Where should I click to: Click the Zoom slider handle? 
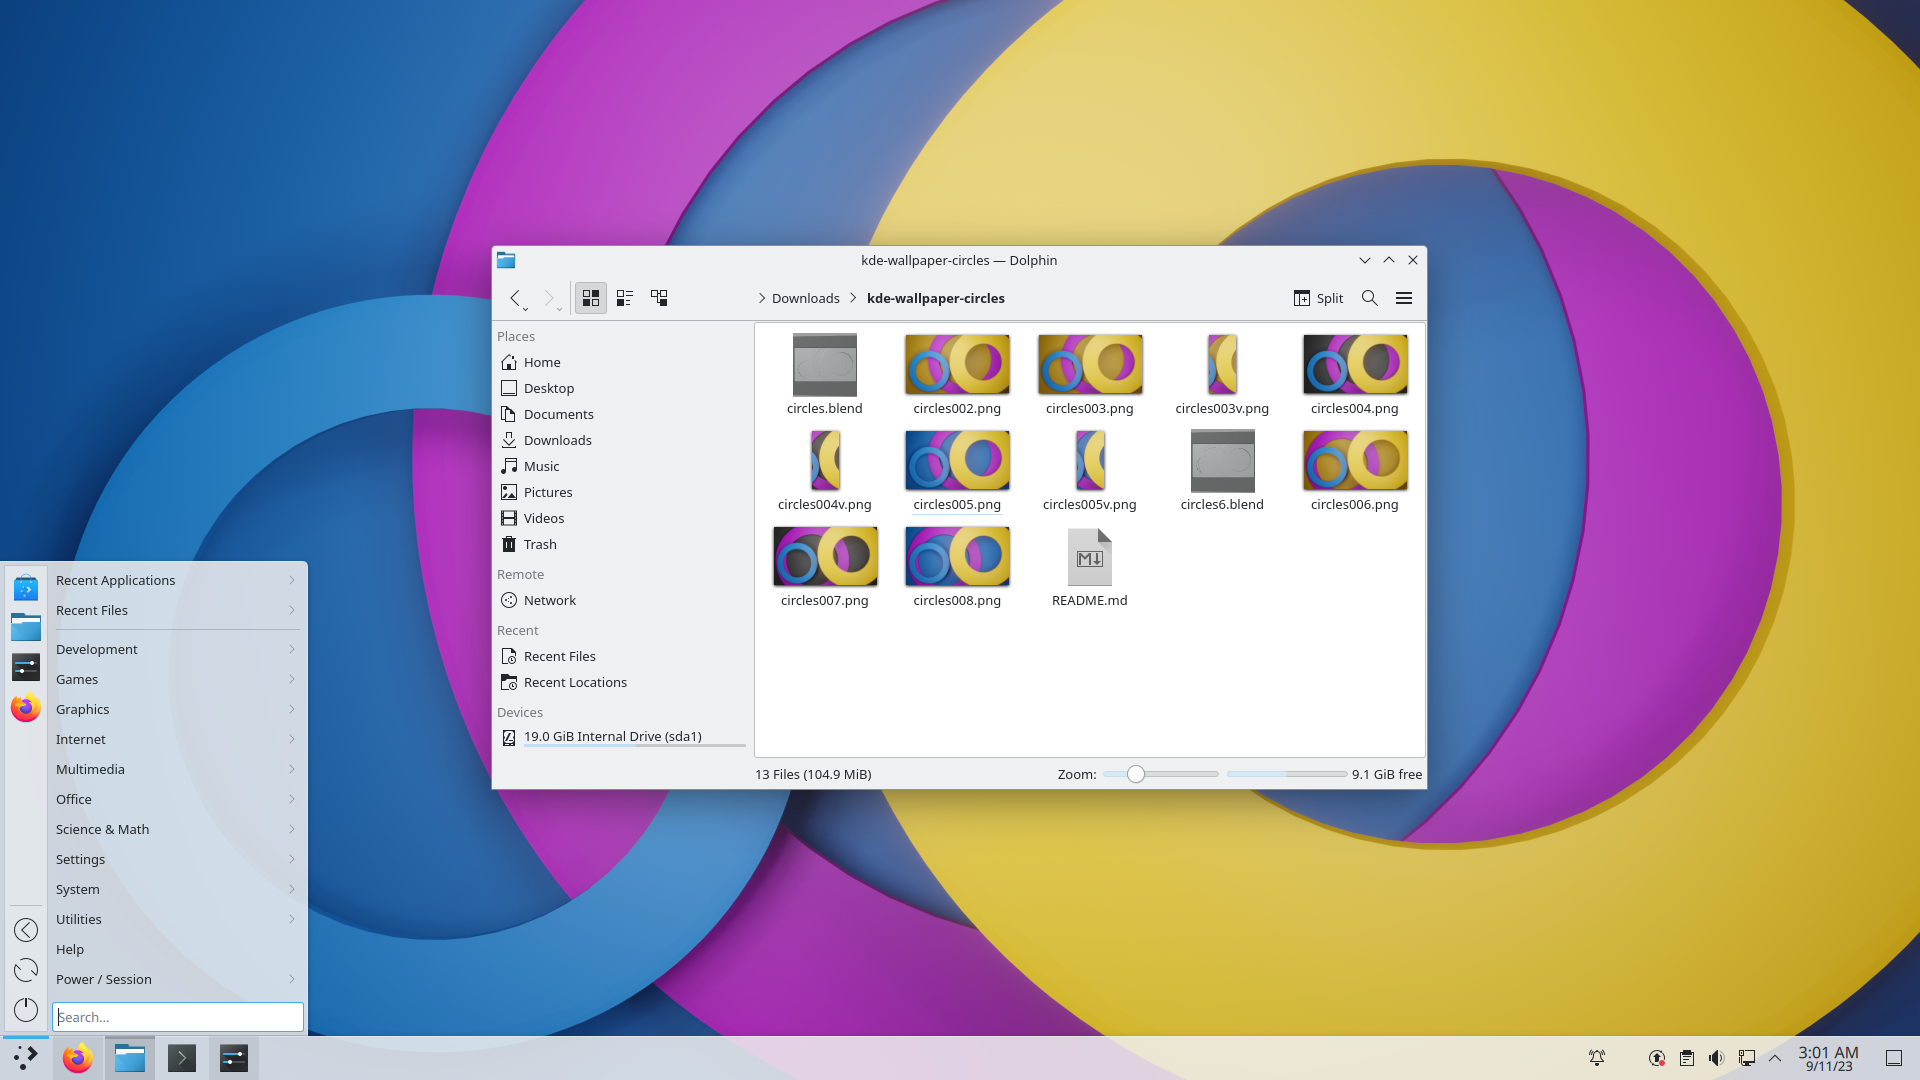1135,774
